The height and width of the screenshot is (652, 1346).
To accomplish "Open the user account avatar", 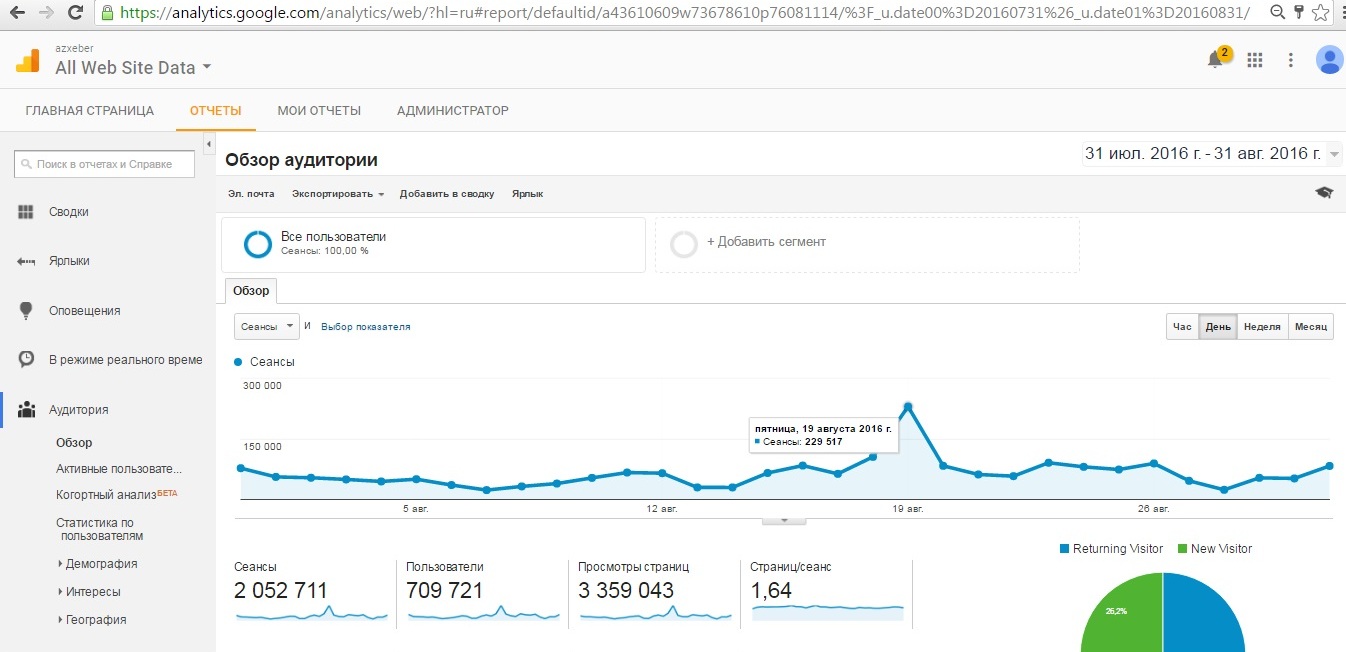I will click(x=1329, y=60).
